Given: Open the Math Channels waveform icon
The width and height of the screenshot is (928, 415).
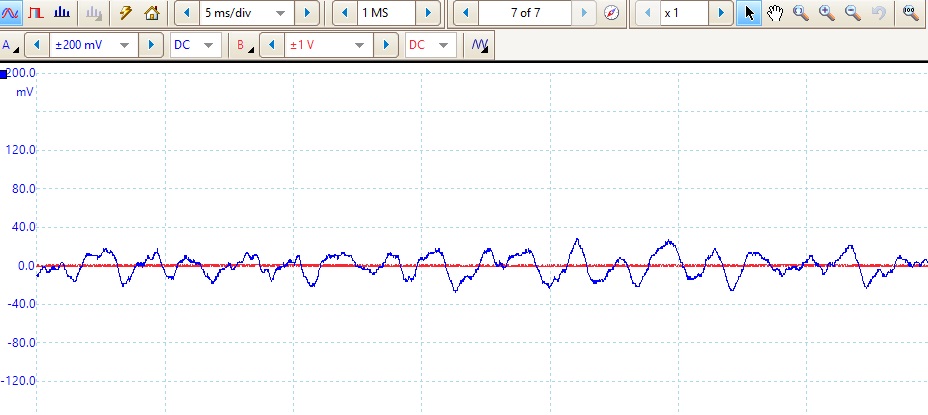Looking at the screenshot, I should pos(479,45).
